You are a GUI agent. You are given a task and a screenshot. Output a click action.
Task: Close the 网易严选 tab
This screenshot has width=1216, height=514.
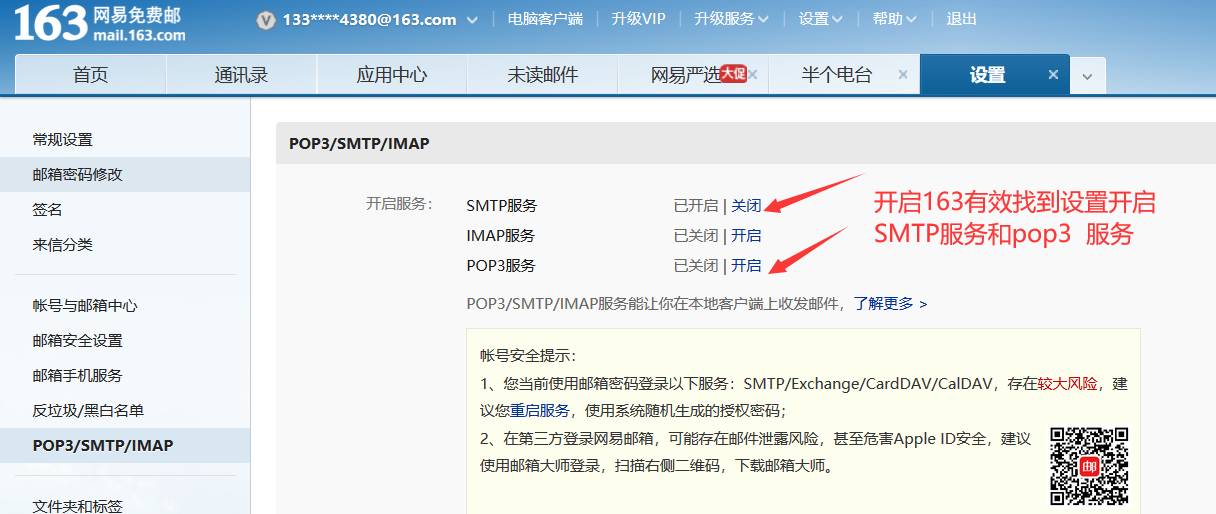(x=753, y=75)
